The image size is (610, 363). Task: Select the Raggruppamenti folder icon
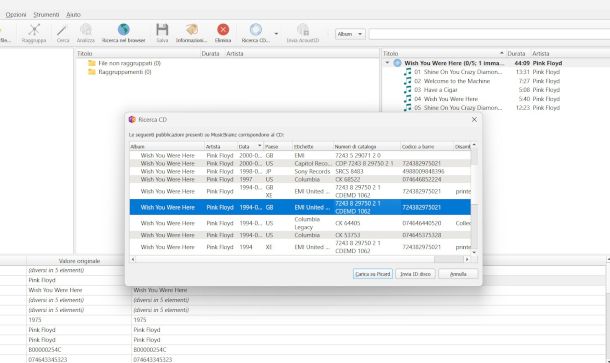[92, 72]
